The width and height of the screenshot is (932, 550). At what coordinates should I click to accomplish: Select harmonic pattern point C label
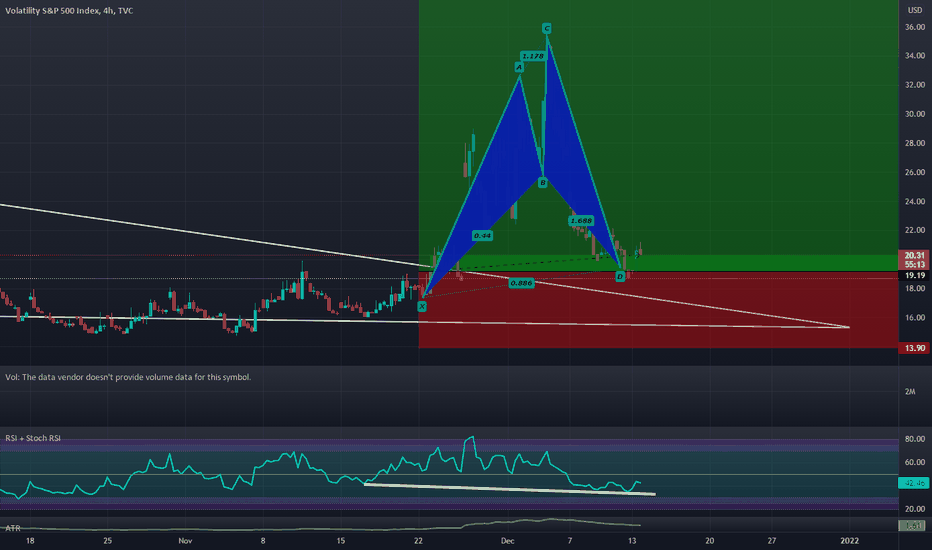546,28
